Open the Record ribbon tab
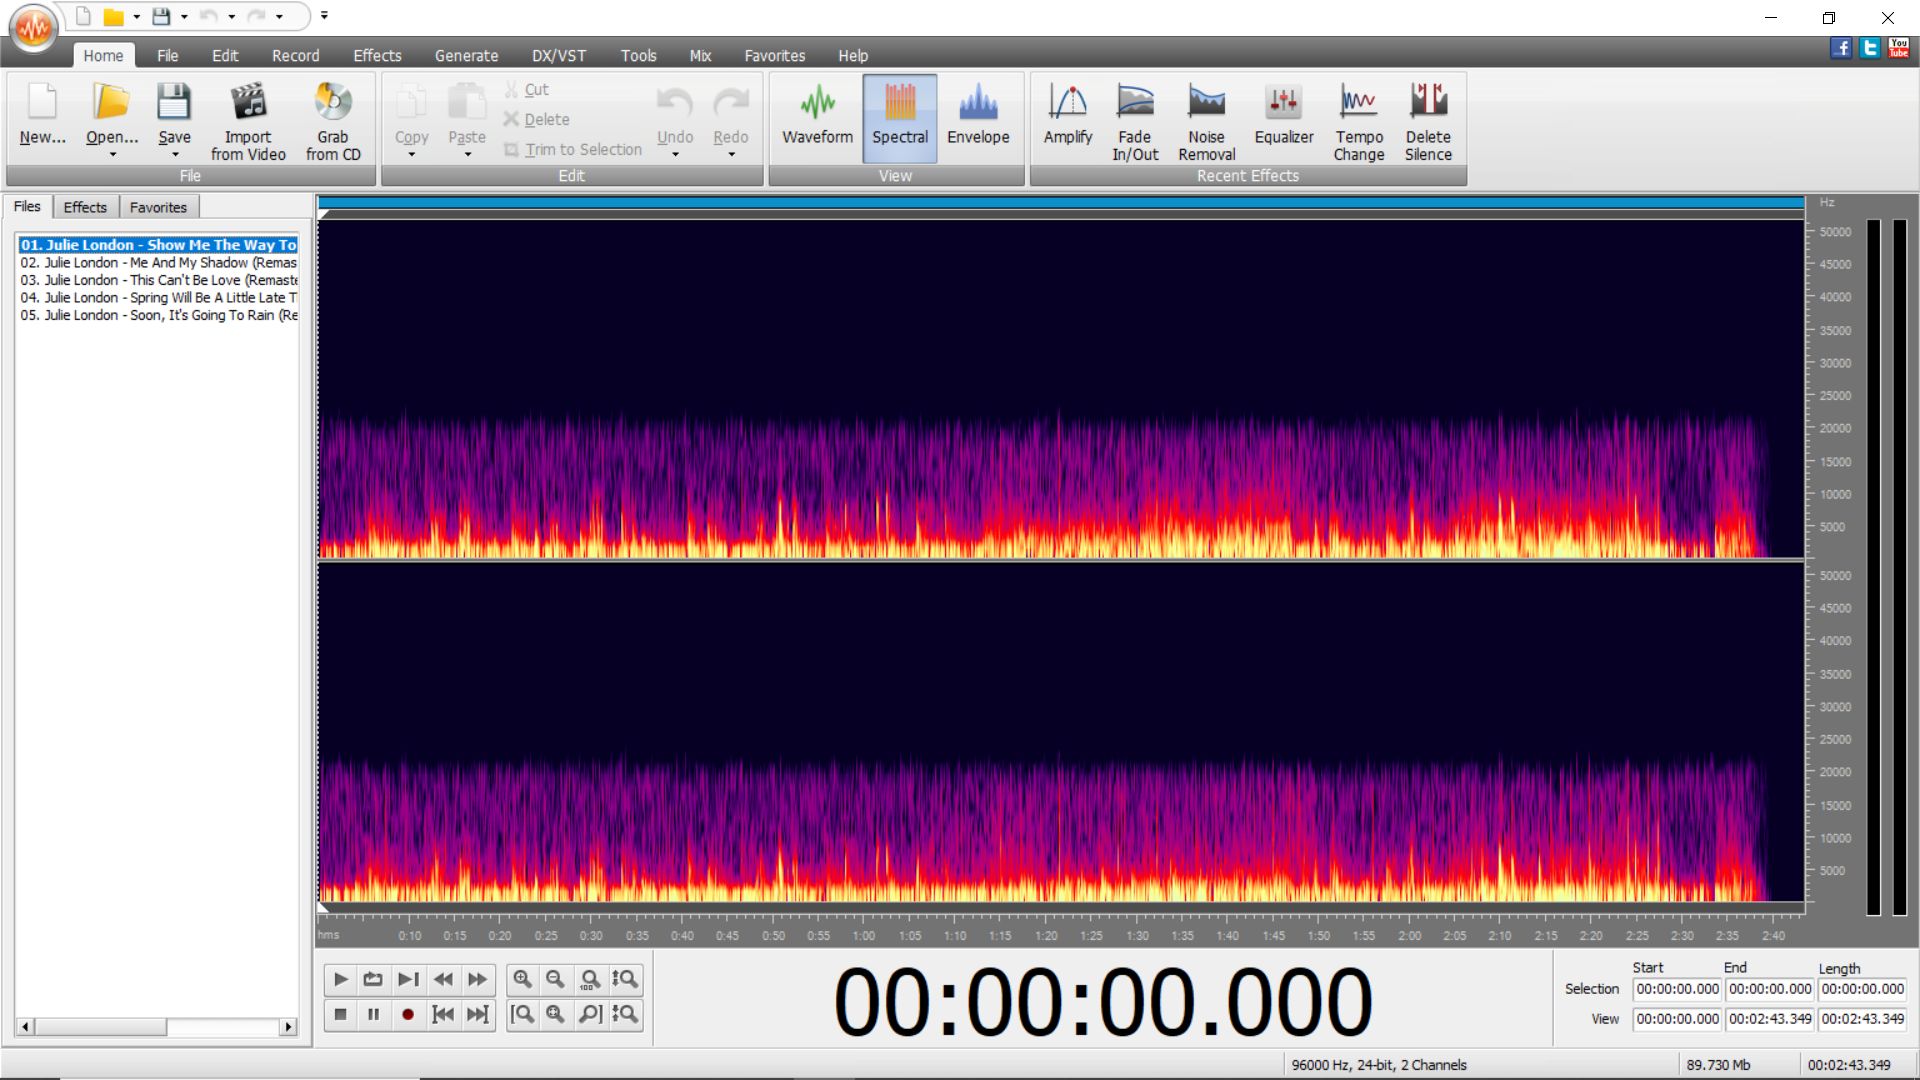Image resolution: width=1920 pixels, height=1080 pixels. click(x=295, y=56)
